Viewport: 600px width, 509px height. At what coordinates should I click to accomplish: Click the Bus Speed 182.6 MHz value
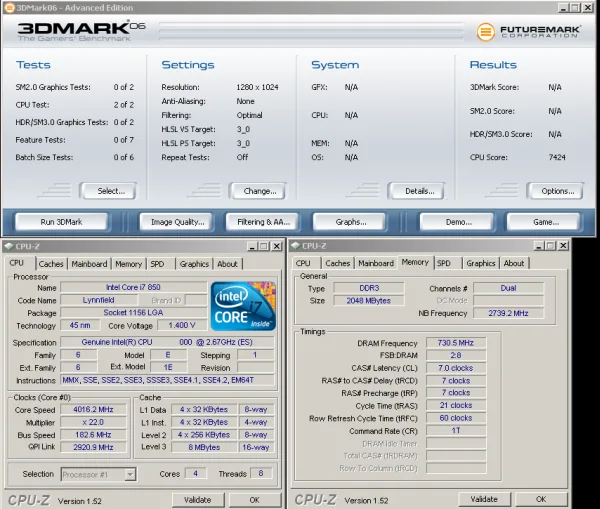coord(93,435)
